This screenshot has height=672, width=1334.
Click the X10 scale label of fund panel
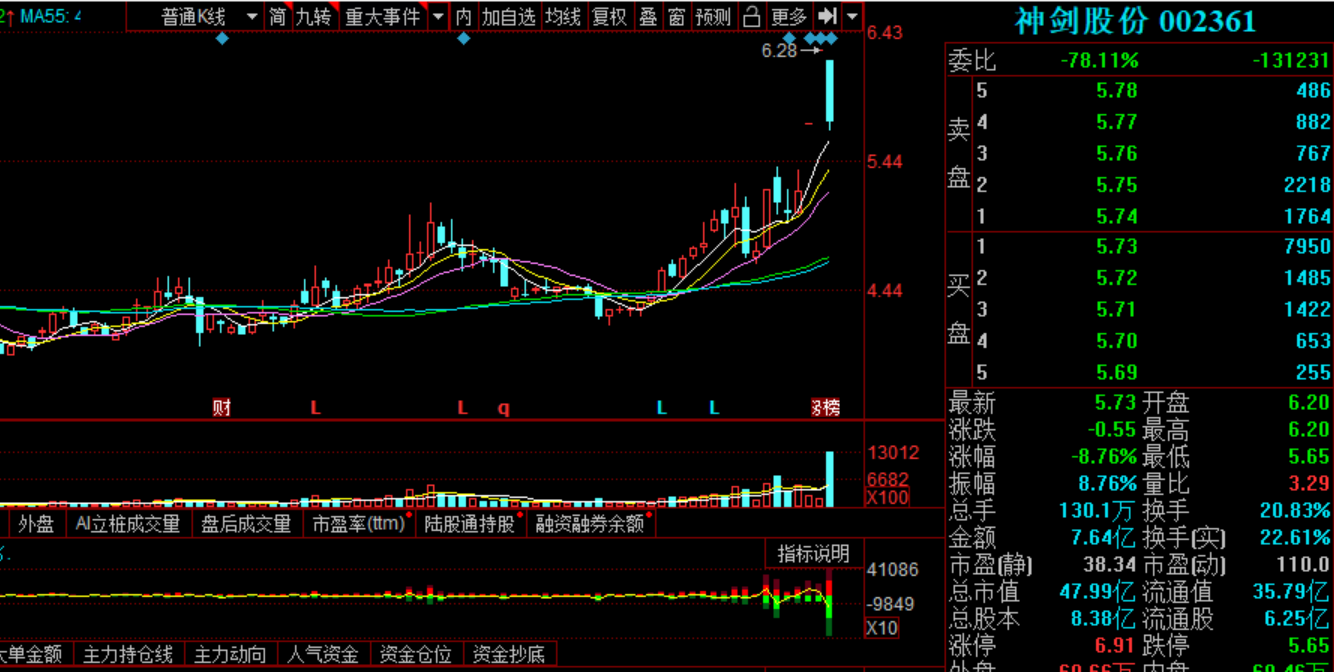point(881,628)
